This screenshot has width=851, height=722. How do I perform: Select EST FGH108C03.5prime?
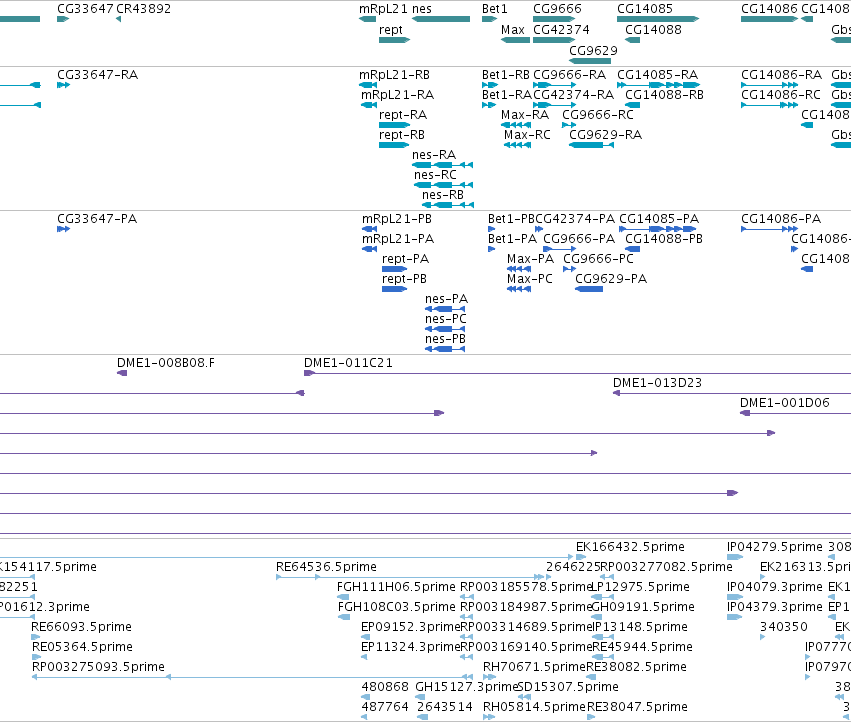click(397, 607)
